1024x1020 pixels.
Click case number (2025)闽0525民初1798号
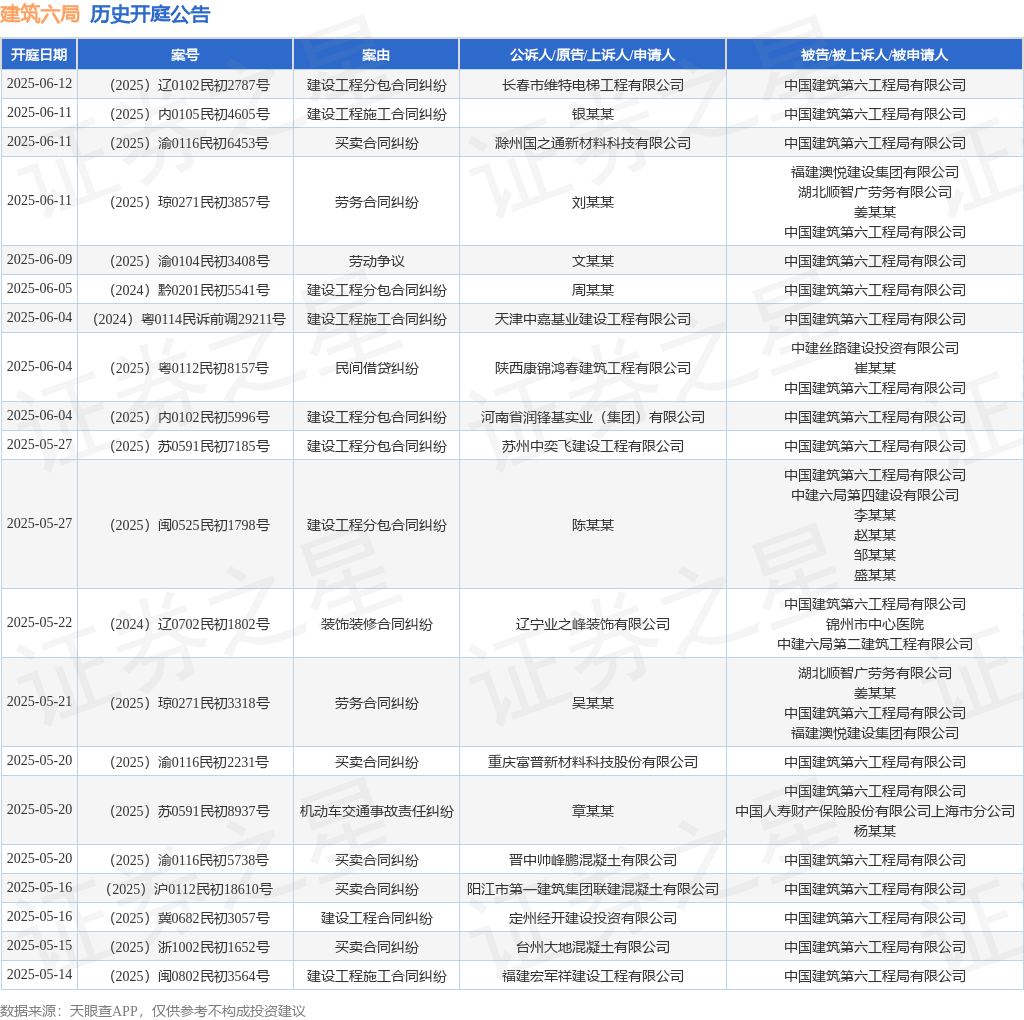(185, 525)
